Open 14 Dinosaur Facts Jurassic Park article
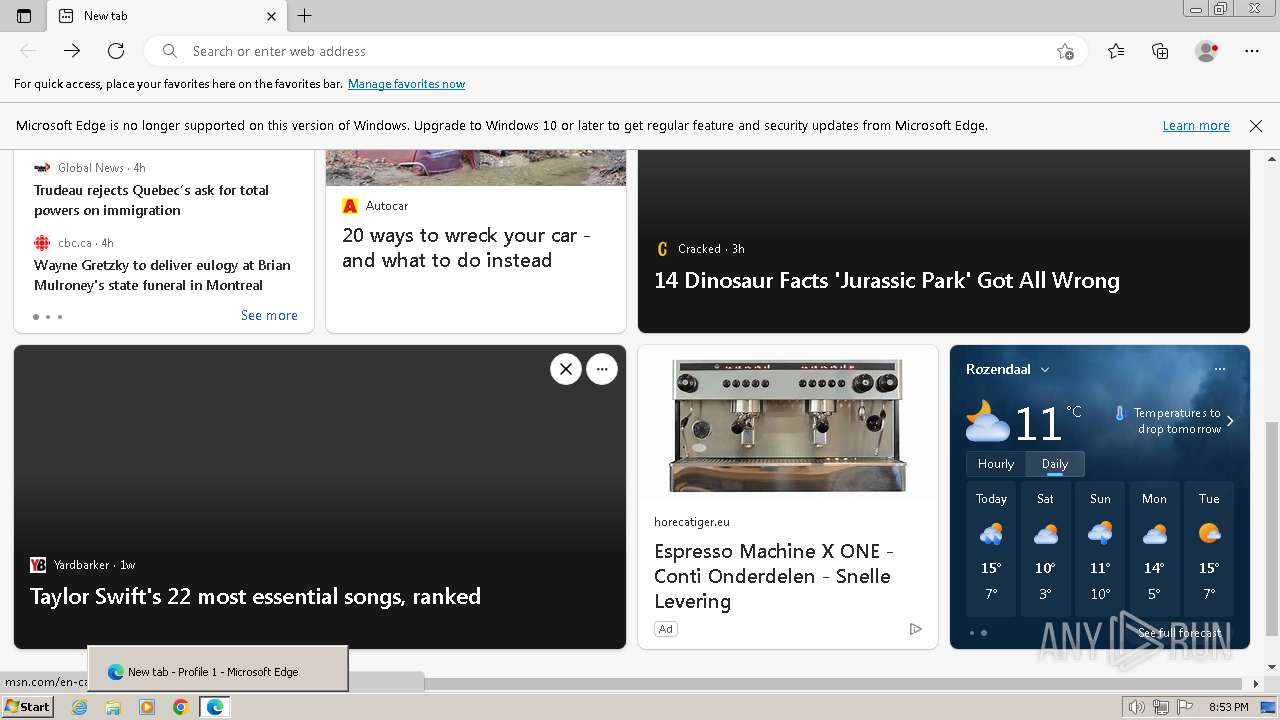 click(x=886, y=281)
